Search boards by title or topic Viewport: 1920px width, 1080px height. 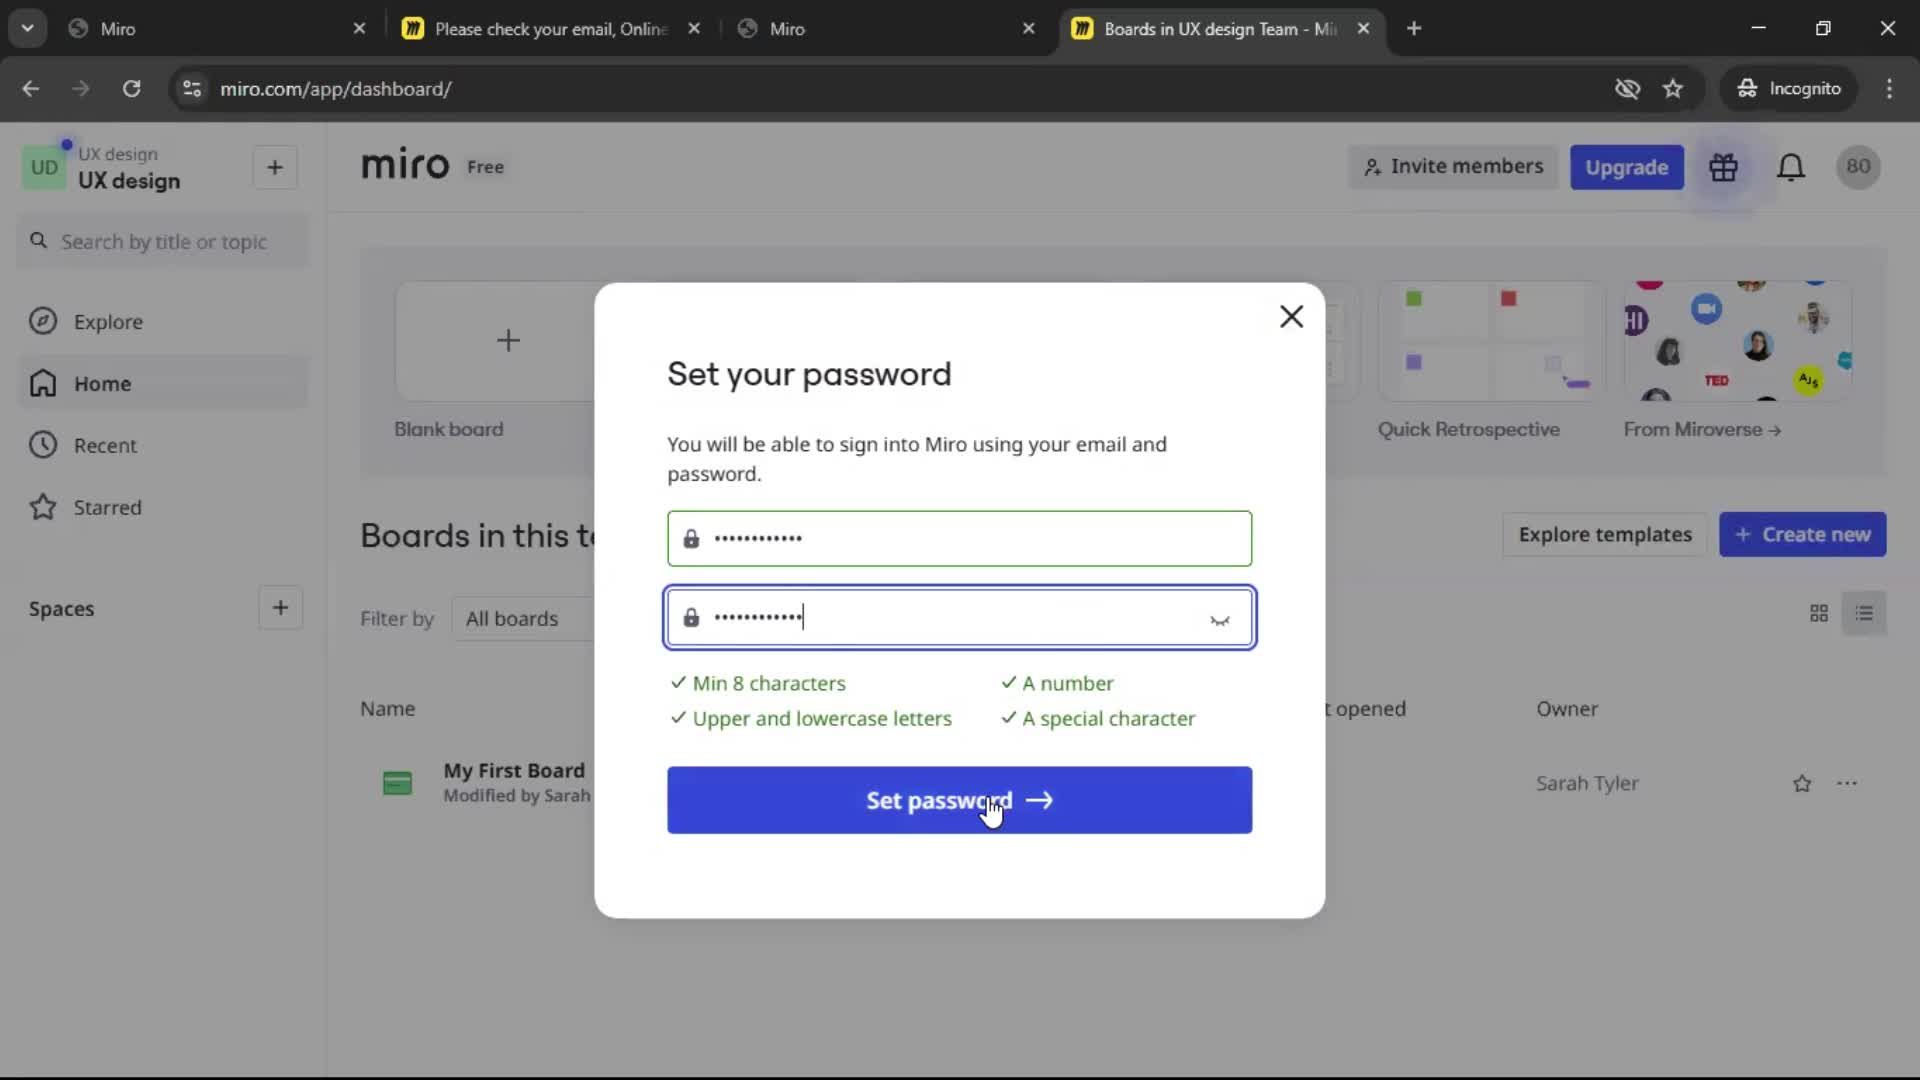click(162, 242)
